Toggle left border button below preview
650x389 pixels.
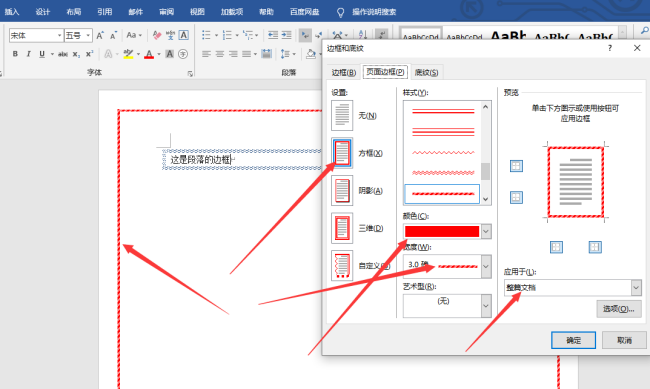click(x=556, y=247)
